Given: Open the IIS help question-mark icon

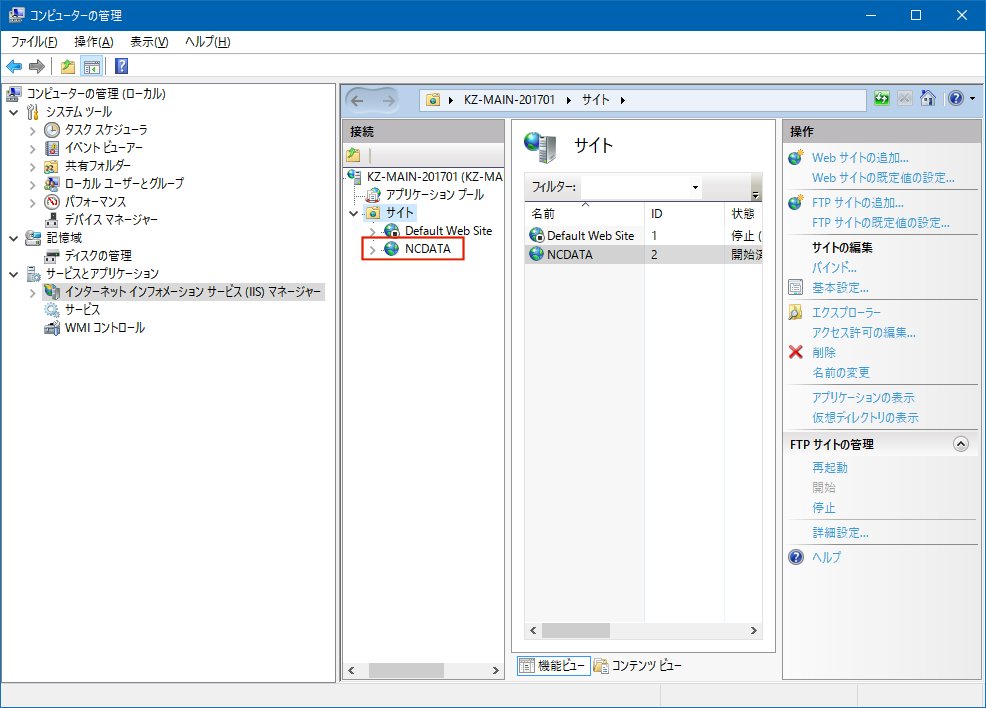Looking at the screenshot, I should pos(956,98).
